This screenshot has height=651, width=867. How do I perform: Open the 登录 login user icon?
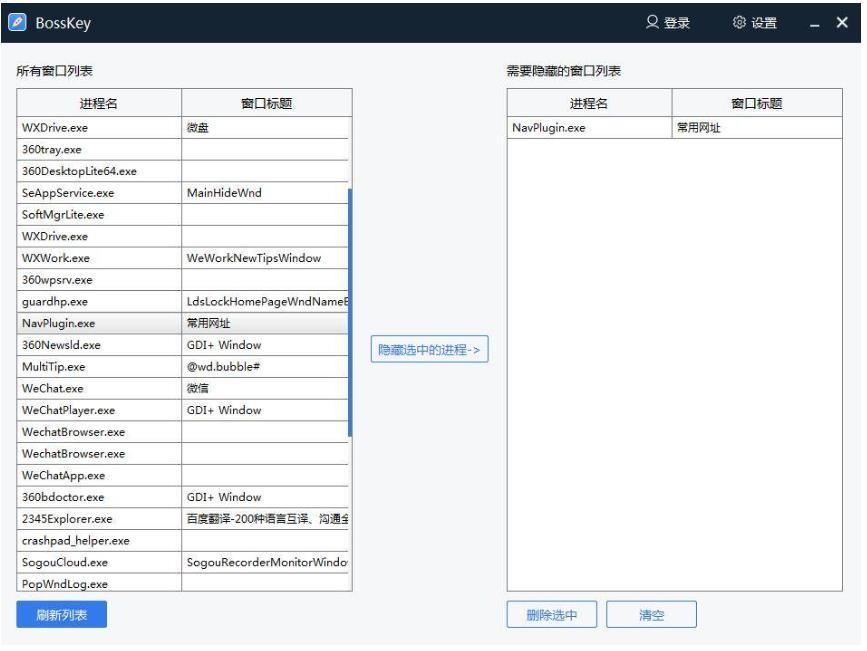pos(653,24)
